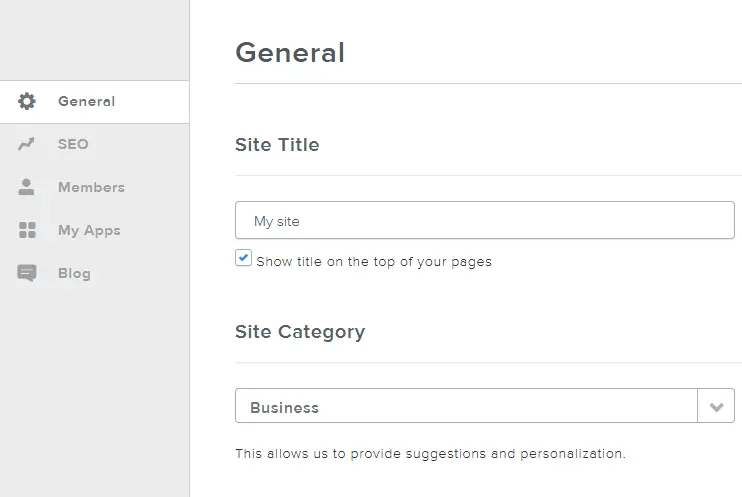Click the My Apps grid icon

pyautogui.click(x=27, y=230)
